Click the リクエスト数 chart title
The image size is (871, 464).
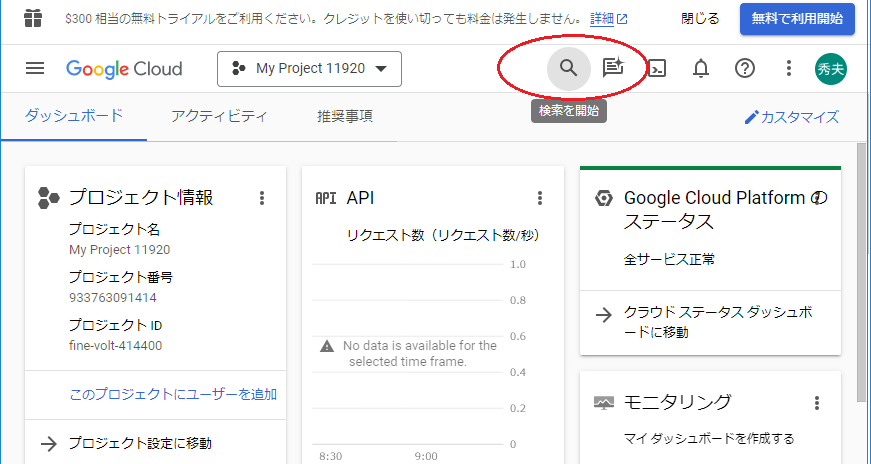coord(443,236)
